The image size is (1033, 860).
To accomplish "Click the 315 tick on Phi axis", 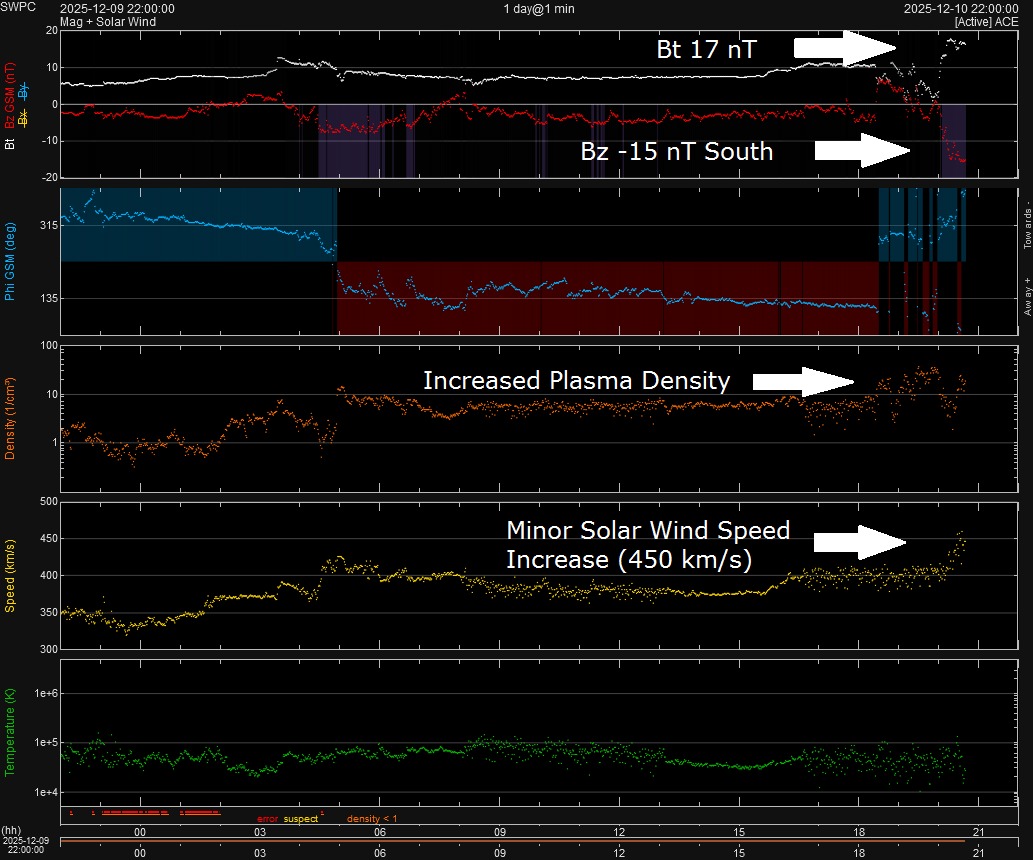I will (x=49, y=225).
